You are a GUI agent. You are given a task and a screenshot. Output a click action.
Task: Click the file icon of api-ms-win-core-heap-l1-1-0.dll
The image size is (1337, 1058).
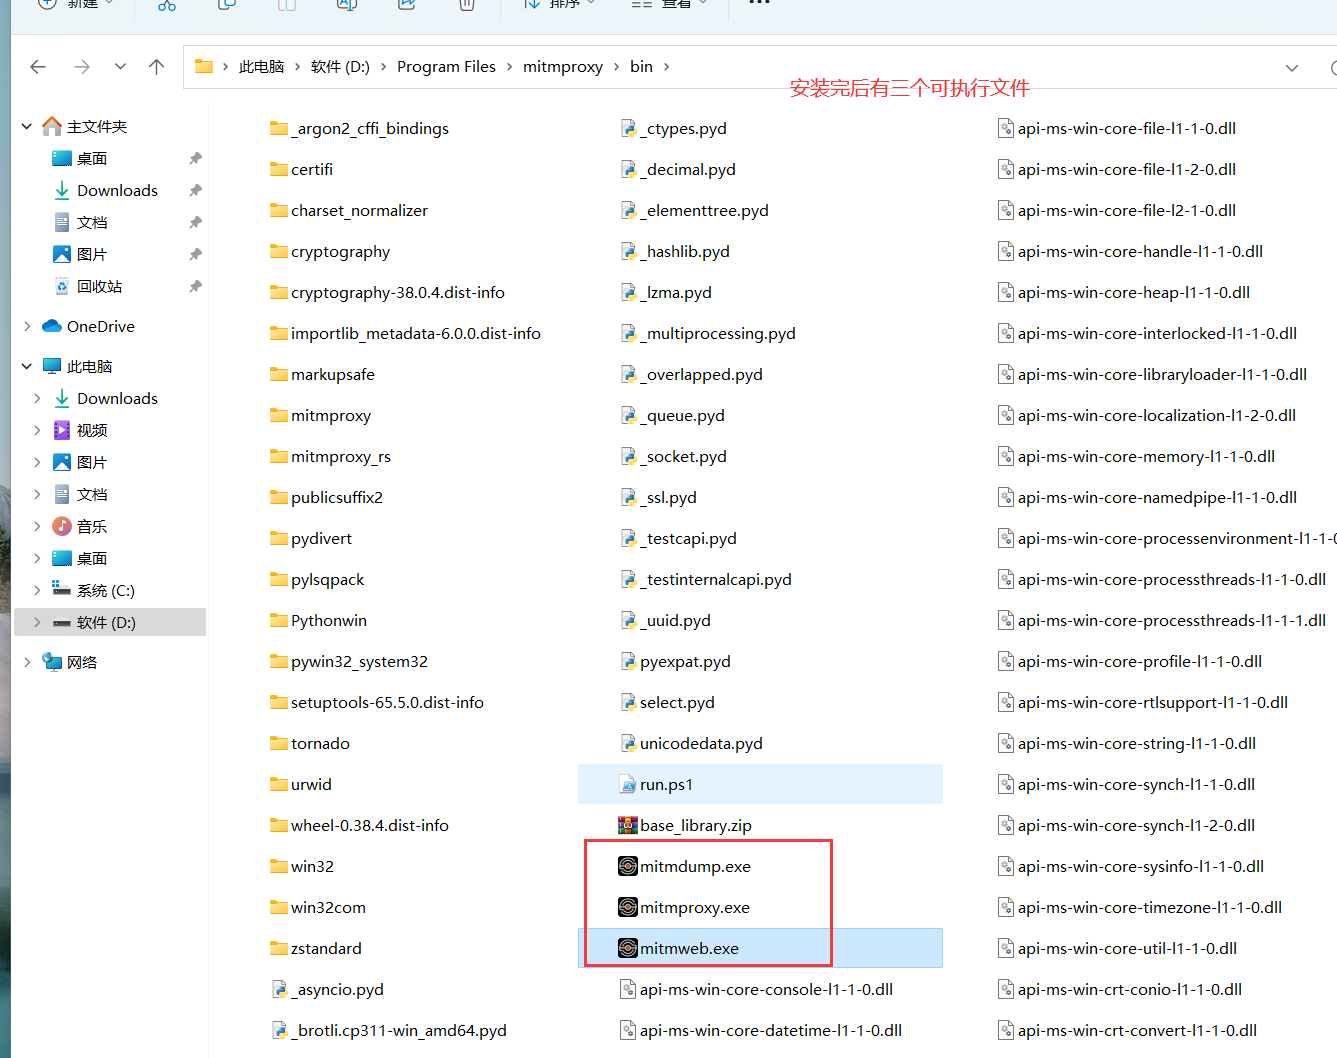click(1006, 292)
